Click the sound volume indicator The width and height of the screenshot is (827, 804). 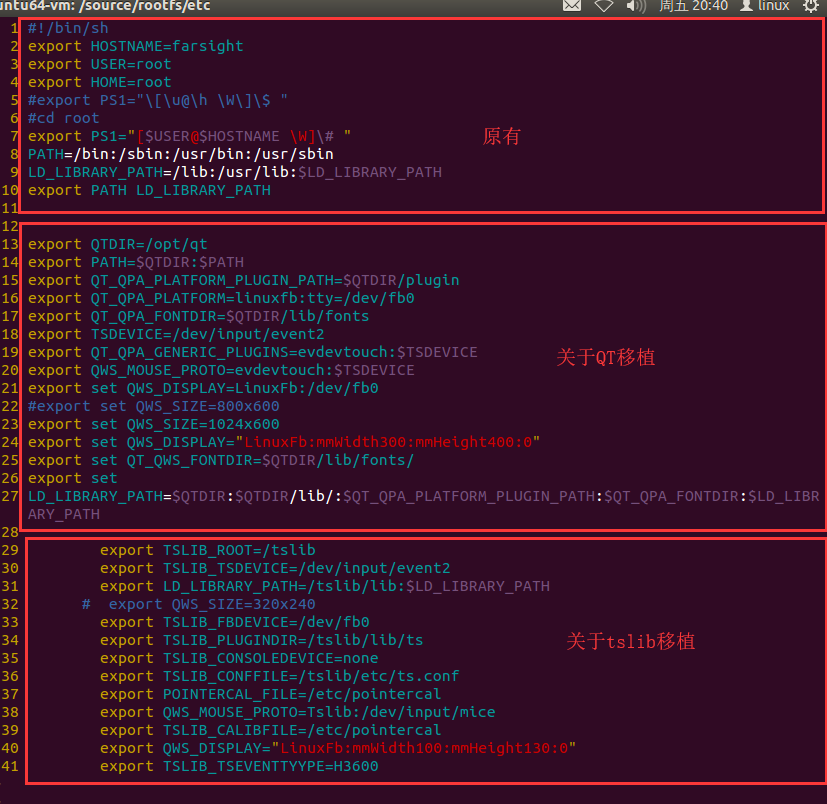pyautogui.click(x=636, y=6)
